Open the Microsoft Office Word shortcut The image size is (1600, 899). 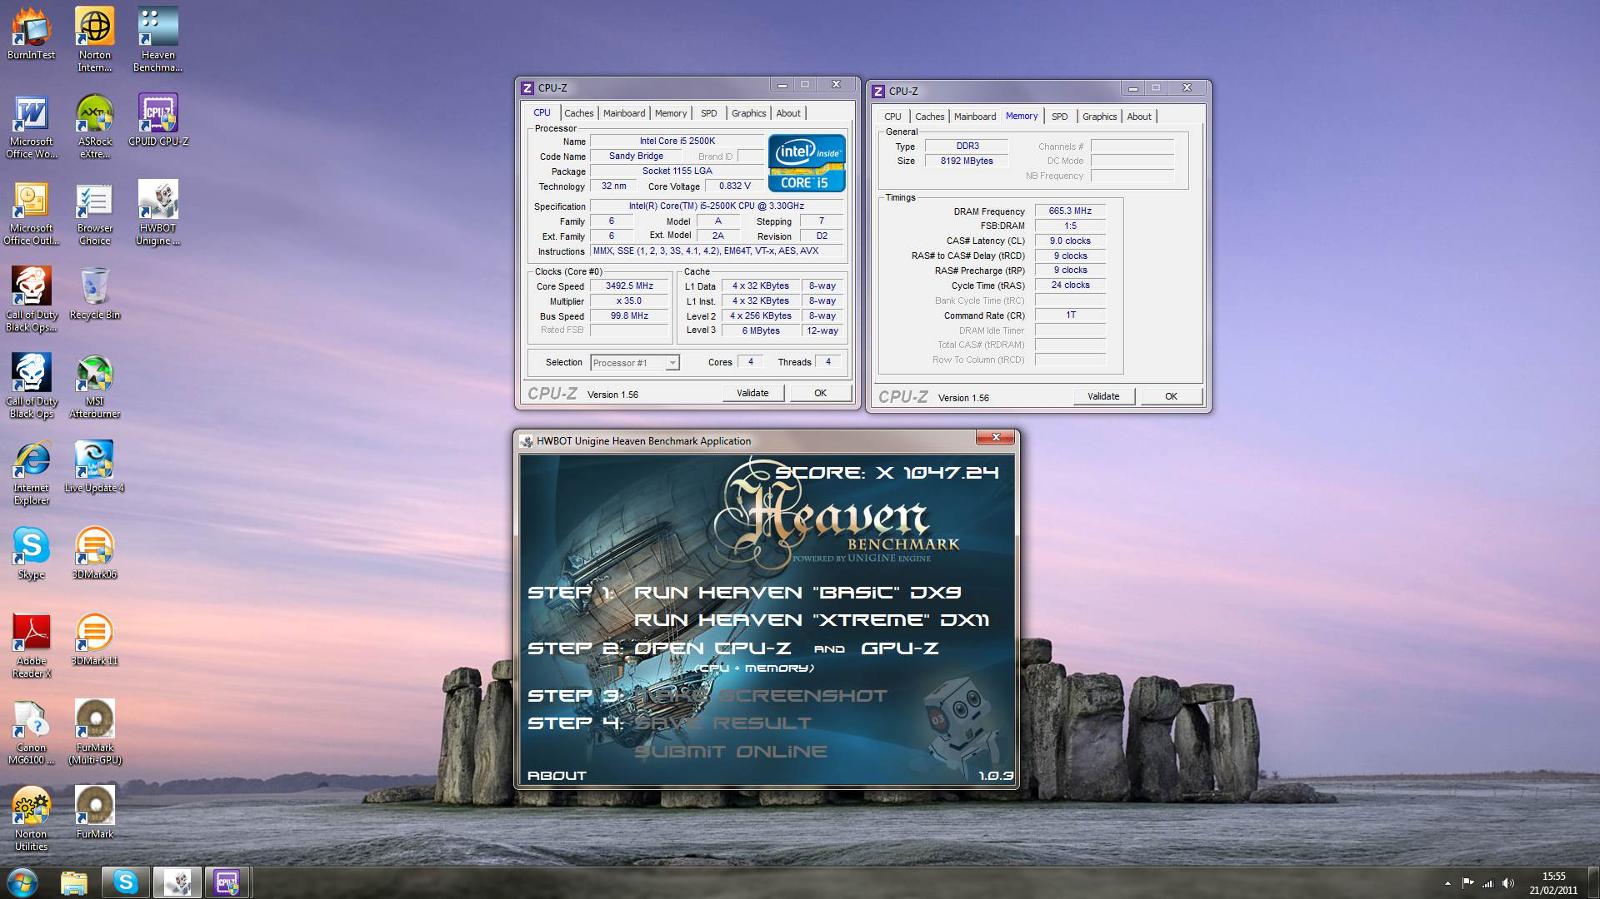click(x=31, y=127)
